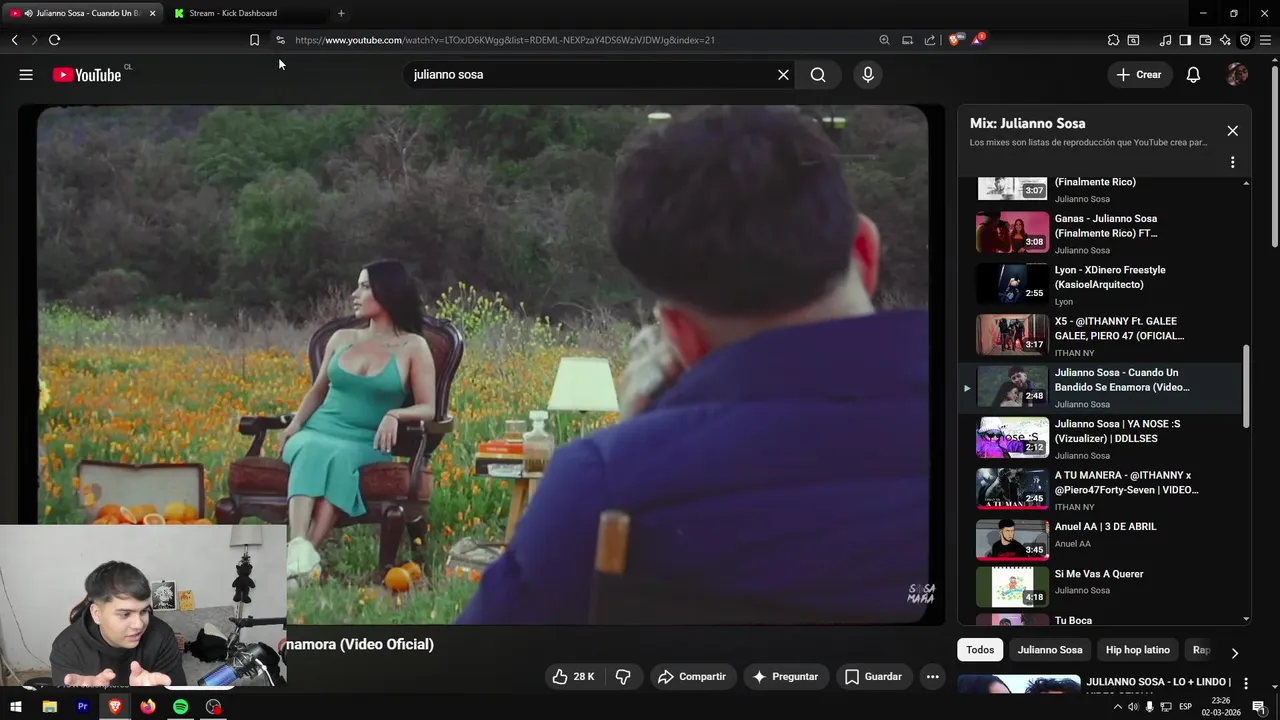The height and width of the screenshot is (720, 1280).
Task: Play A TU MANERA by ITHAN NY
Action: 1100,491
